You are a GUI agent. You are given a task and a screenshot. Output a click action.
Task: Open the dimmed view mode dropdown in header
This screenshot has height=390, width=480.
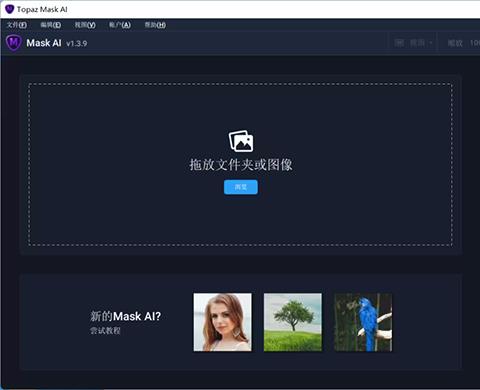pyautogui.click(x=414, y=43)
